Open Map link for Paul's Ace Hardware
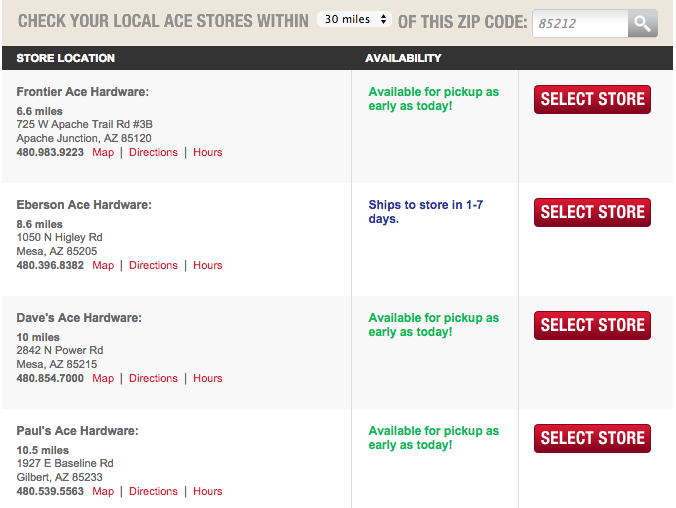 pos(103,491)
